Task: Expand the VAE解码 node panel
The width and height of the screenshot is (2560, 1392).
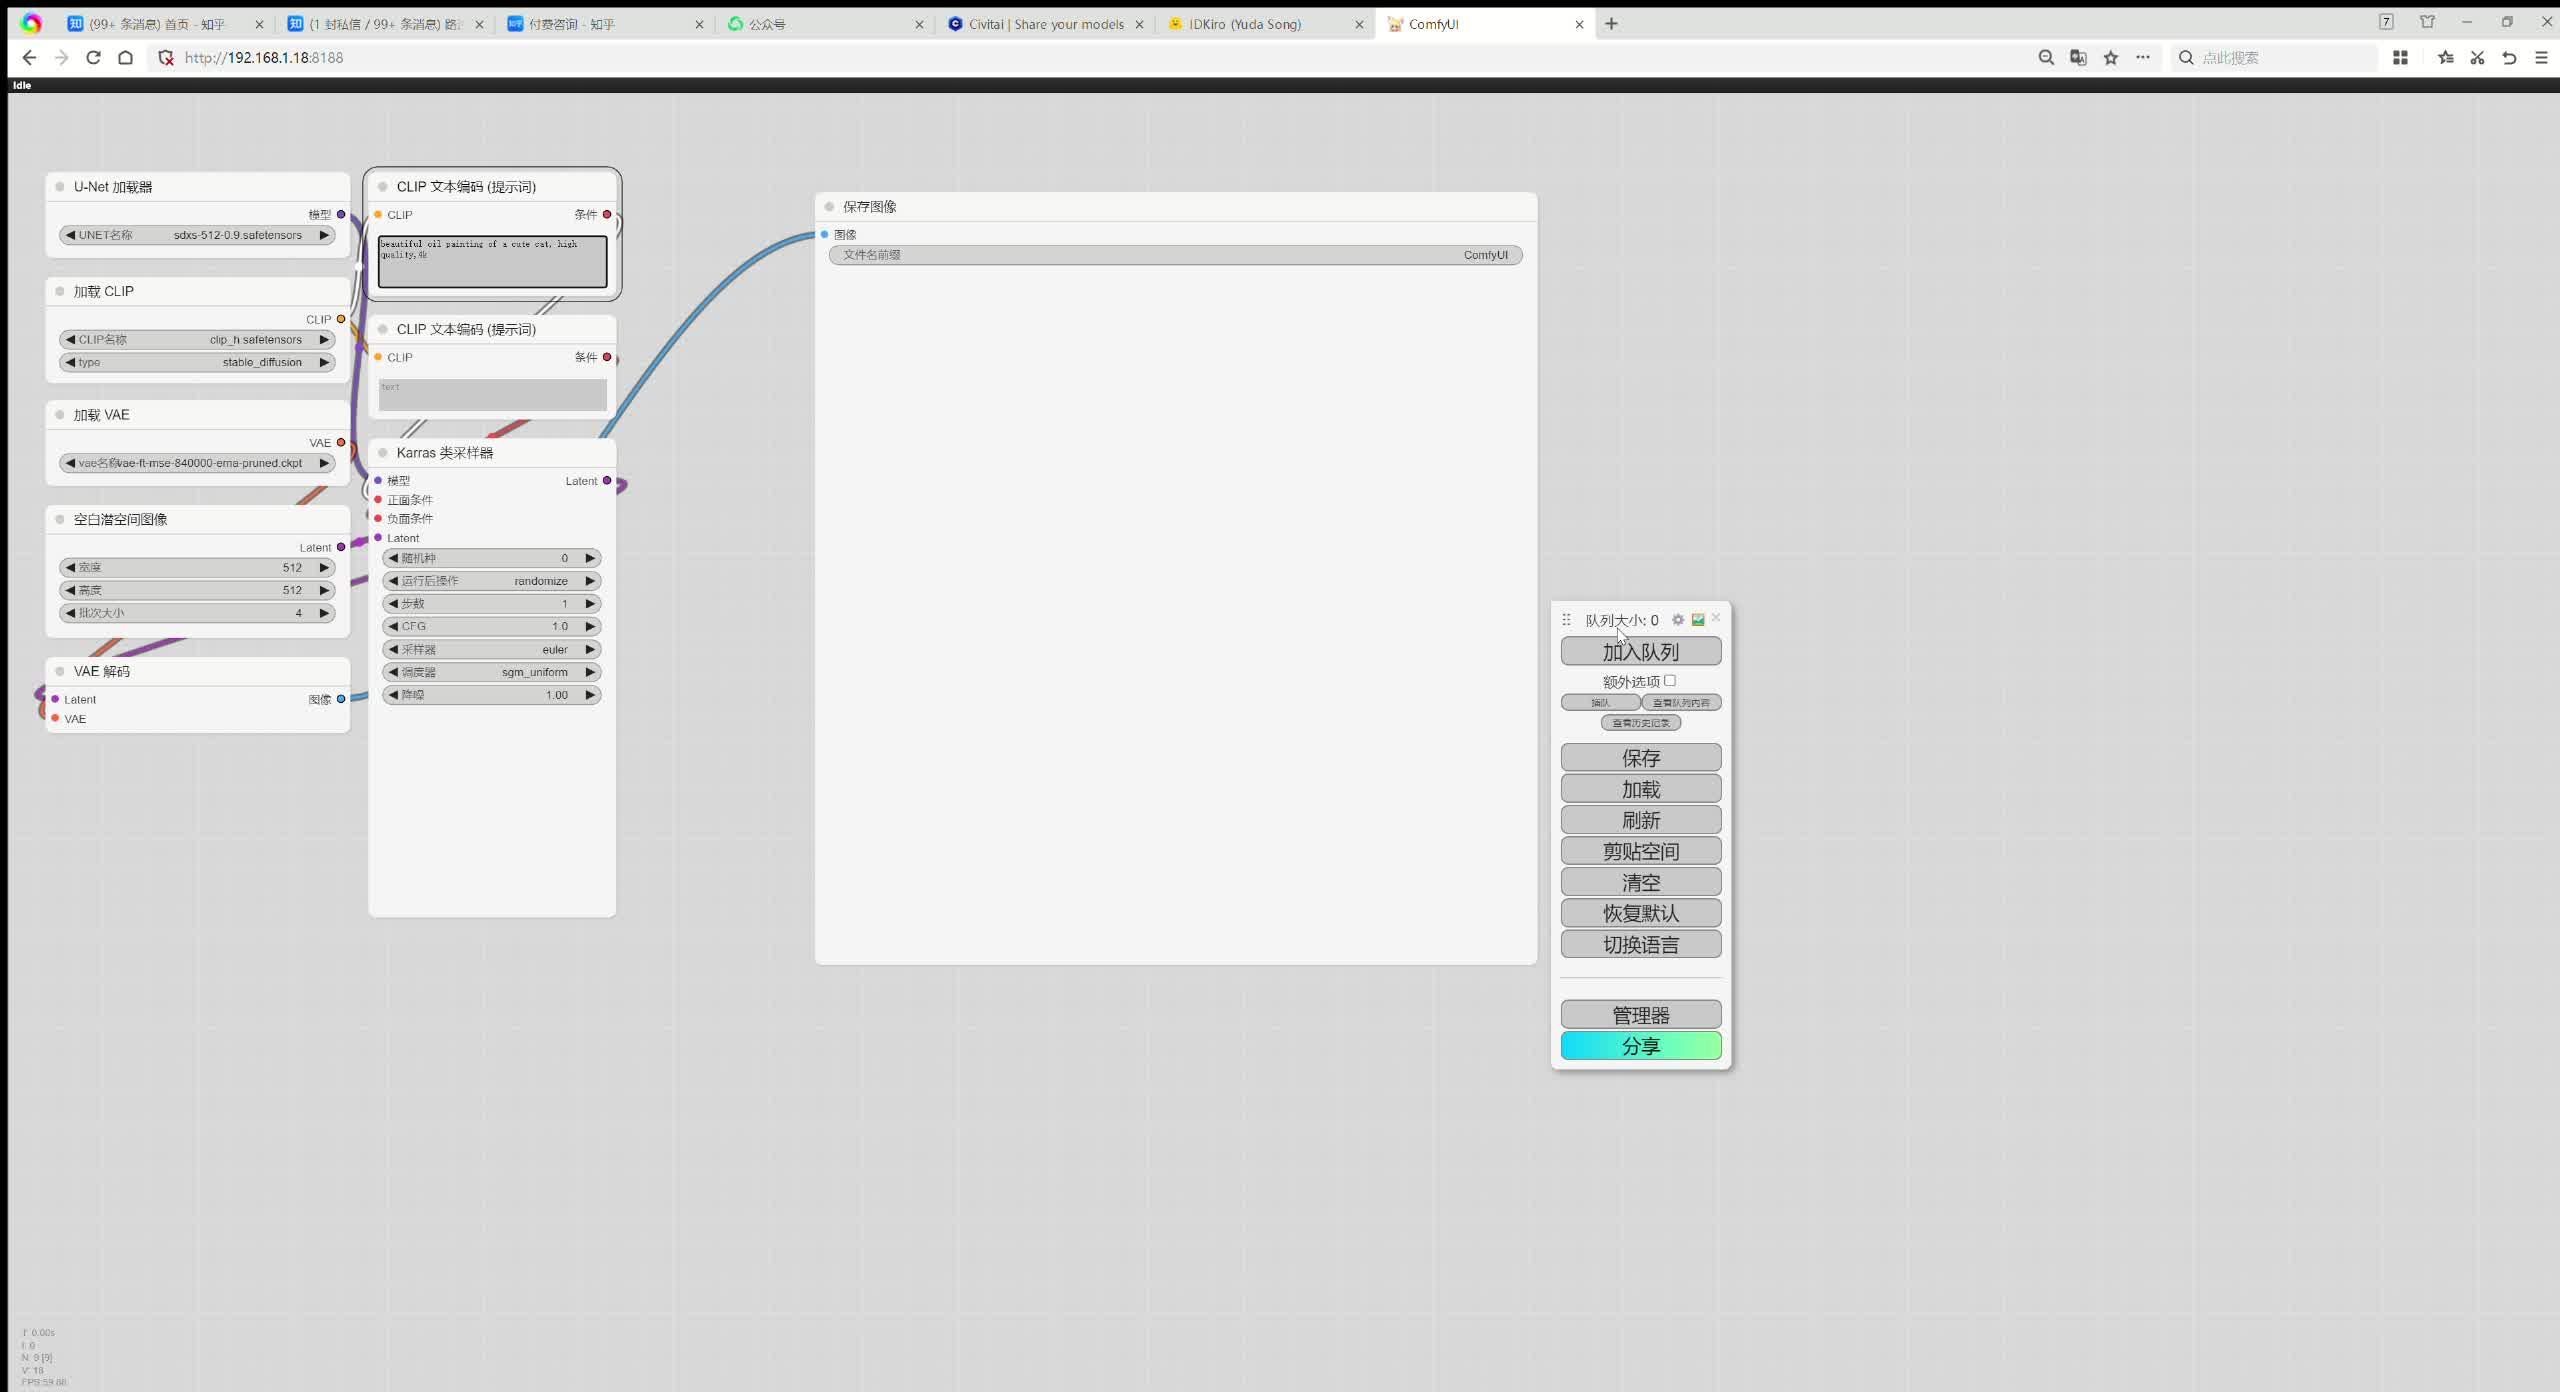Action: coord(58,670)
